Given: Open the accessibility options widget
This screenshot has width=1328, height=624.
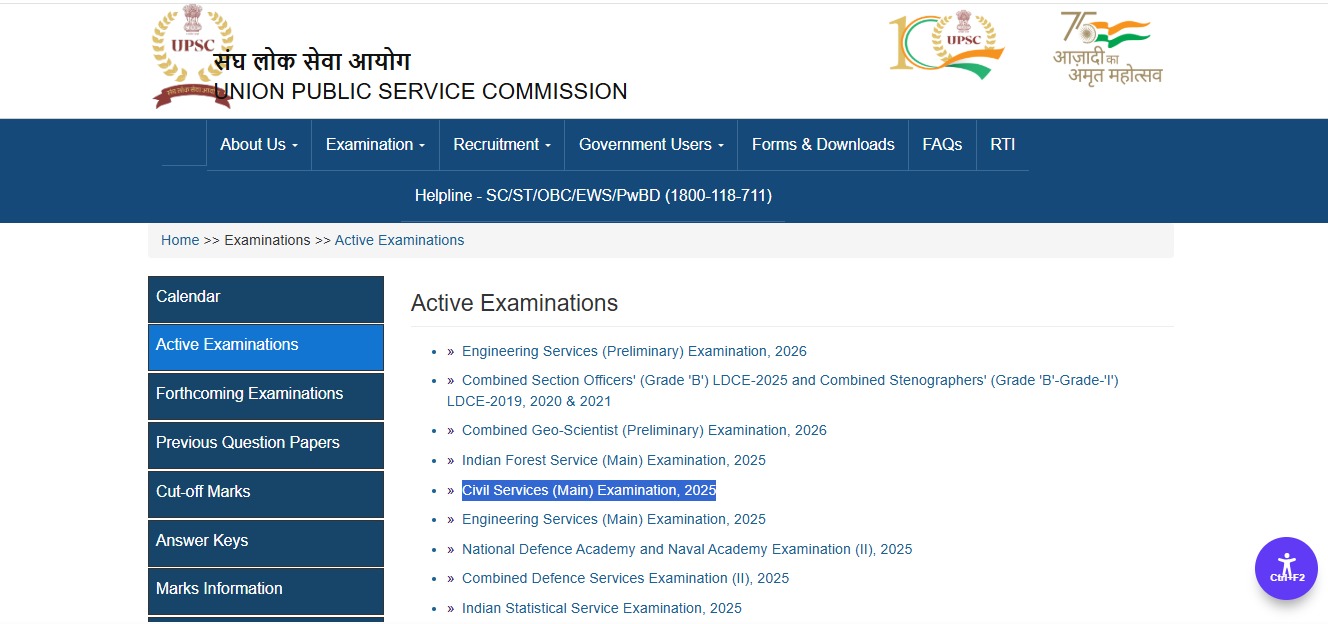Looking at the screenshot, I should tap(1286, 568).
